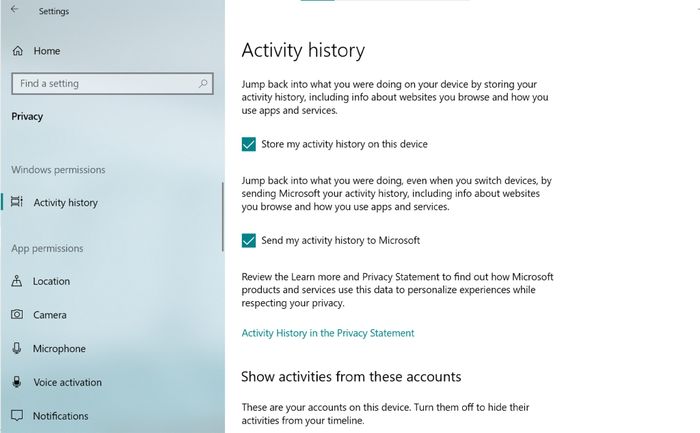Open the Camera permissions page

click(x=50, y=315)
